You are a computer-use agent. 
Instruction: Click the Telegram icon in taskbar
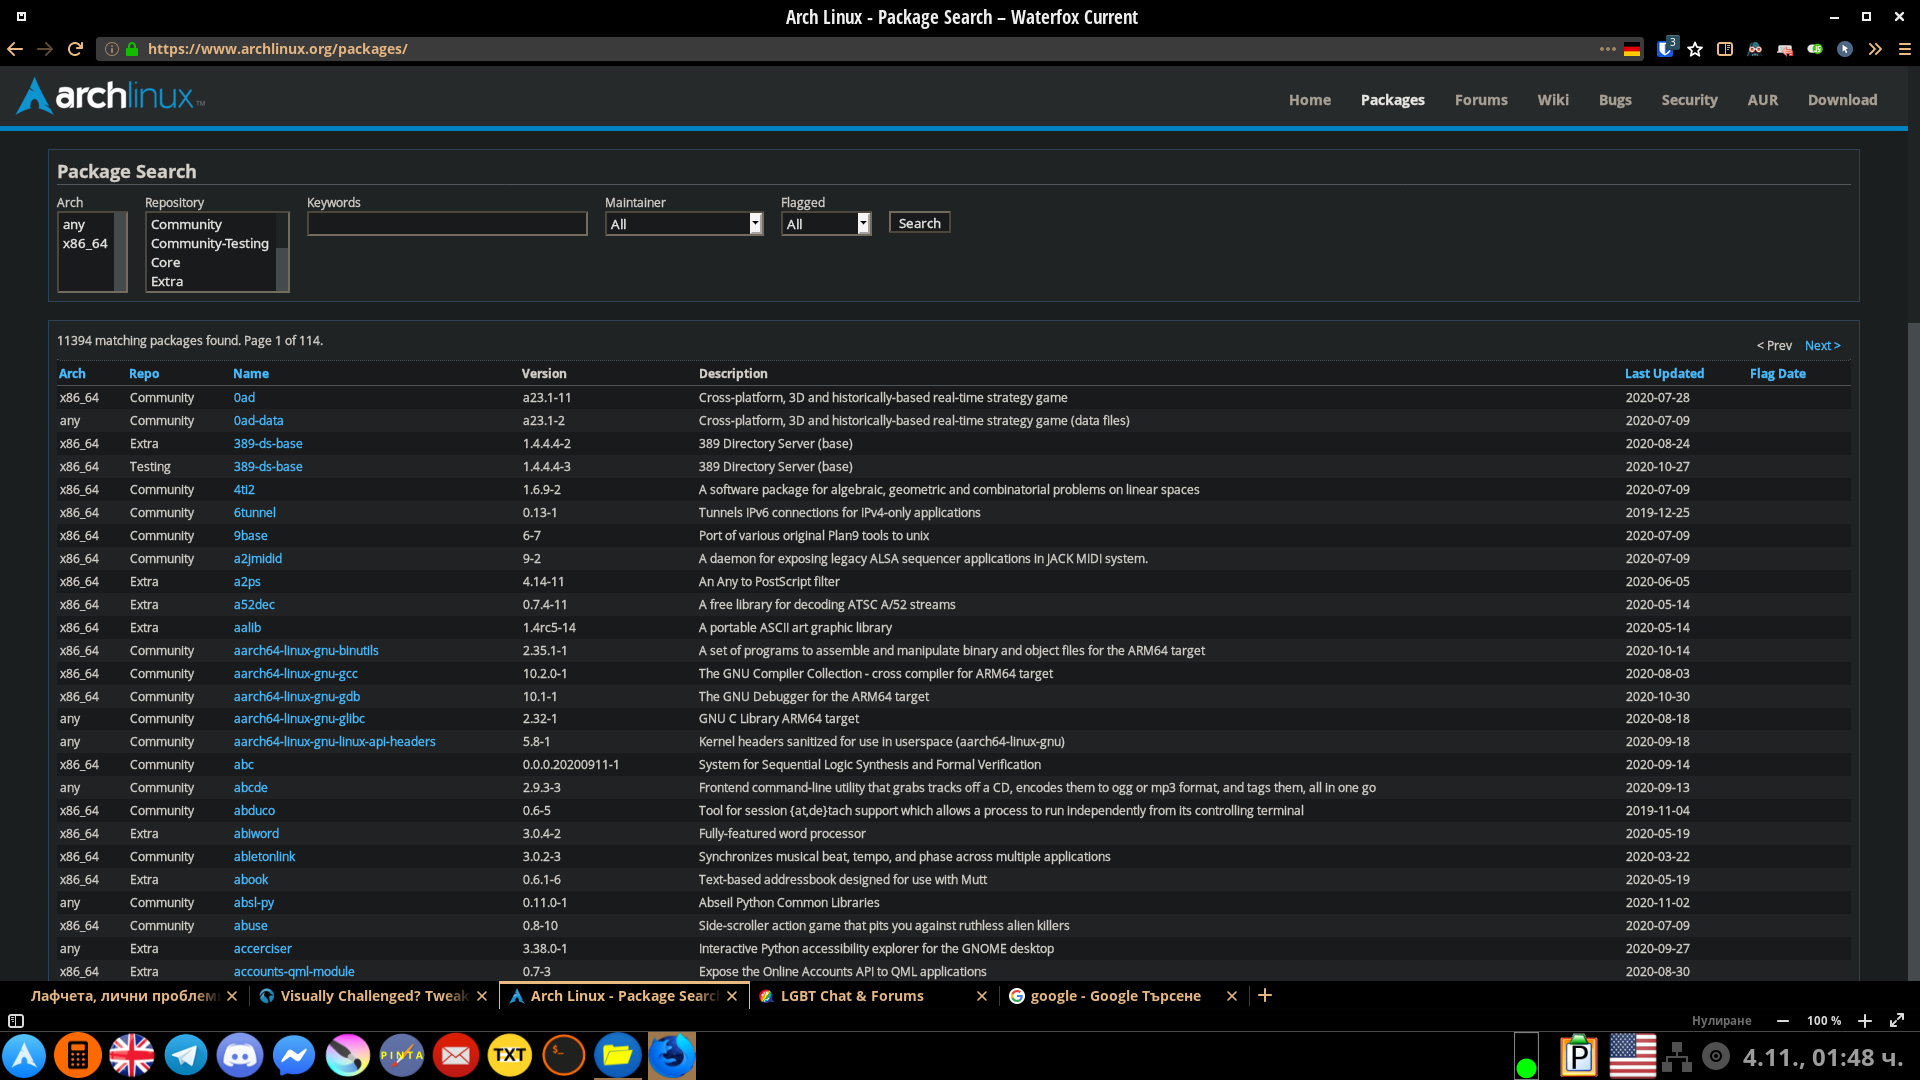[x=186, y=1054]
